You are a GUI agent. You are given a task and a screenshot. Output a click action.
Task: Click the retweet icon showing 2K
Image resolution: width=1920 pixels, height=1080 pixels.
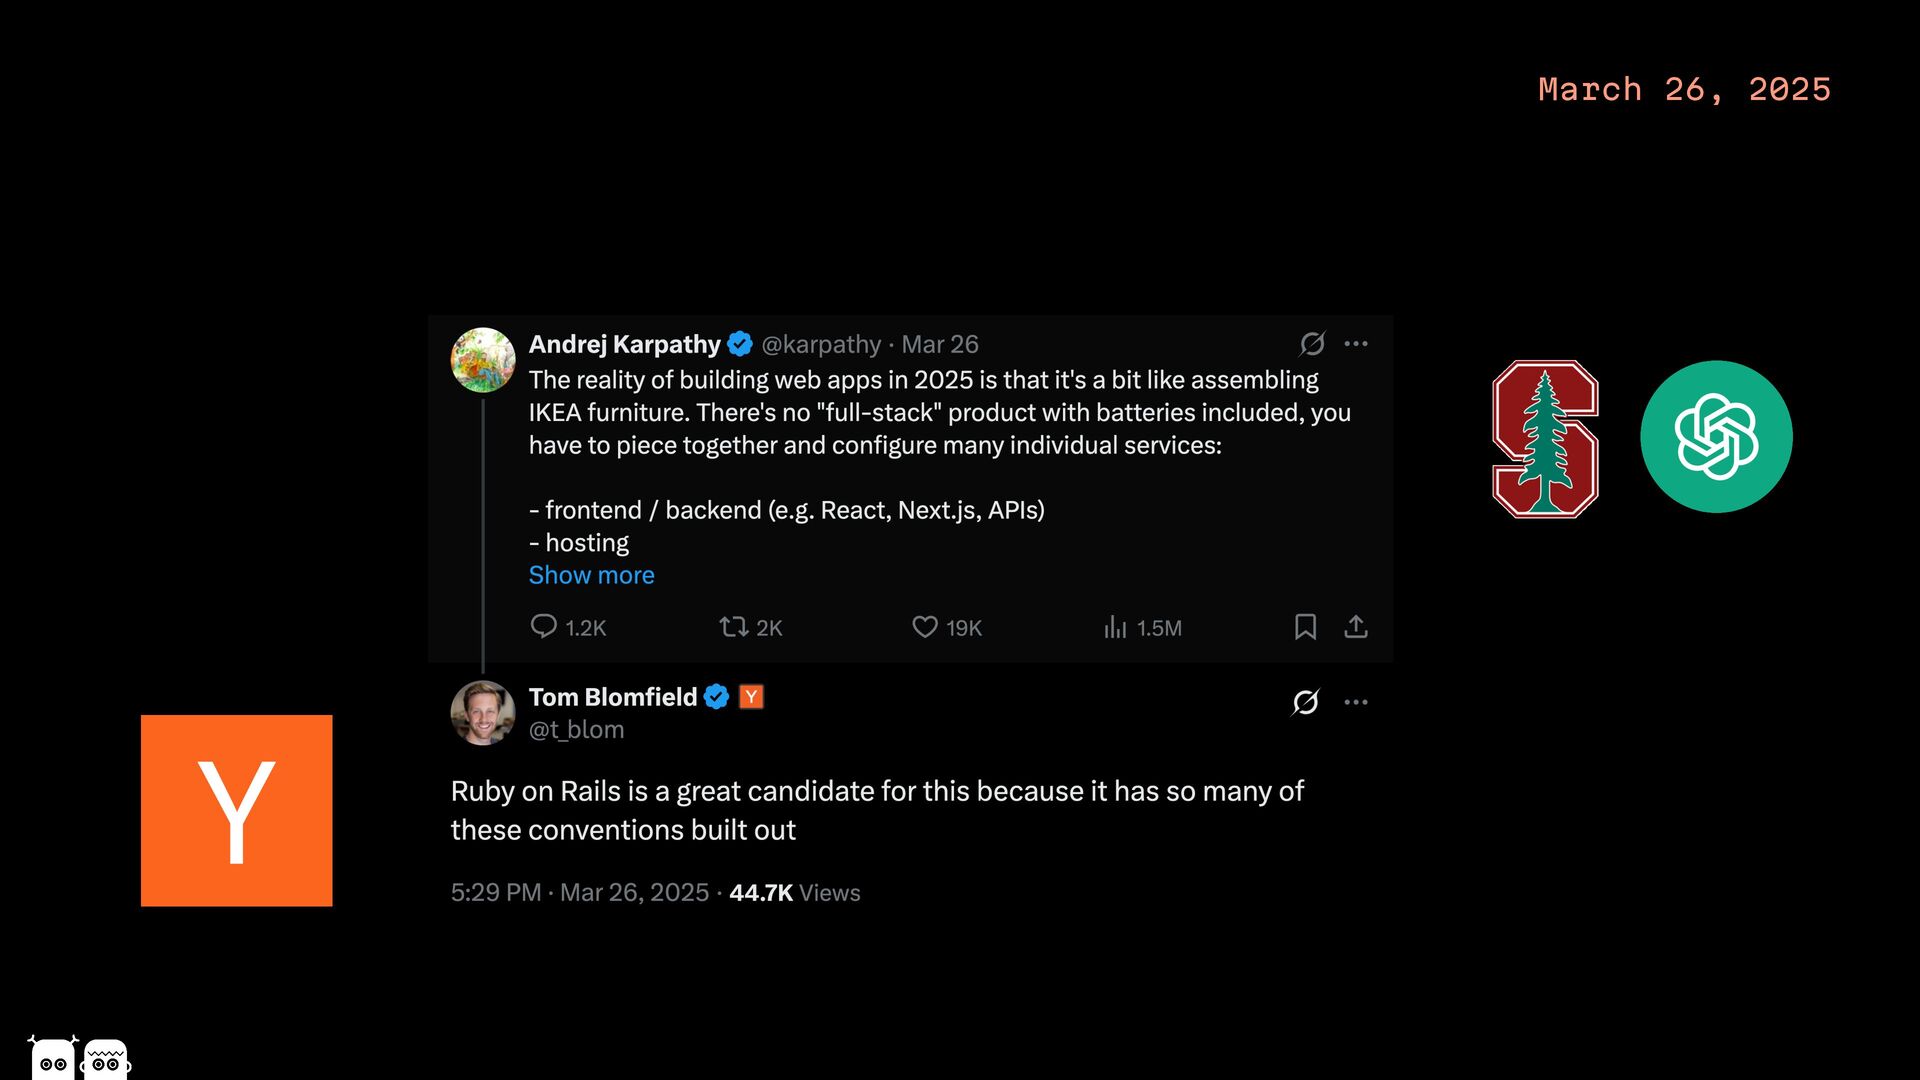point(733,627)
